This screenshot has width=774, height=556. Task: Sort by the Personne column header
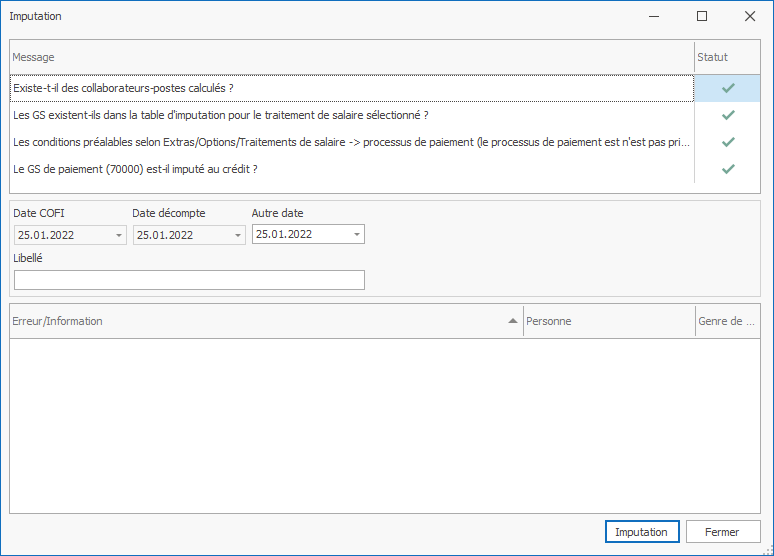coord(608,321)
